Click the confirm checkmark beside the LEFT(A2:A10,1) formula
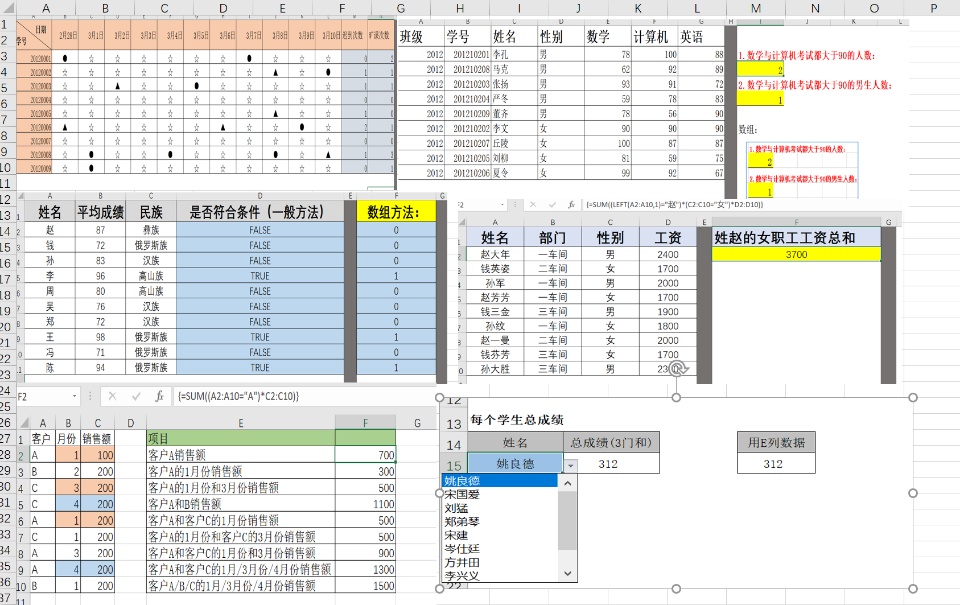This screenshot has height=605, width=960. point(552,205)
